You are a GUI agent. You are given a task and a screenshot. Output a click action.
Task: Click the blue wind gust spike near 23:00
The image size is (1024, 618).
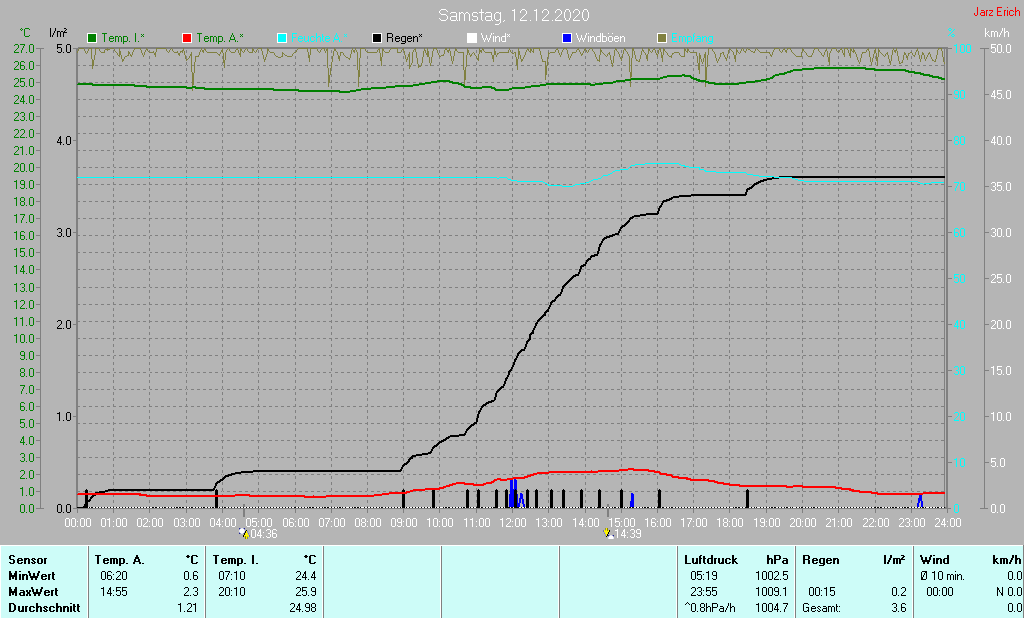(920, 500)
